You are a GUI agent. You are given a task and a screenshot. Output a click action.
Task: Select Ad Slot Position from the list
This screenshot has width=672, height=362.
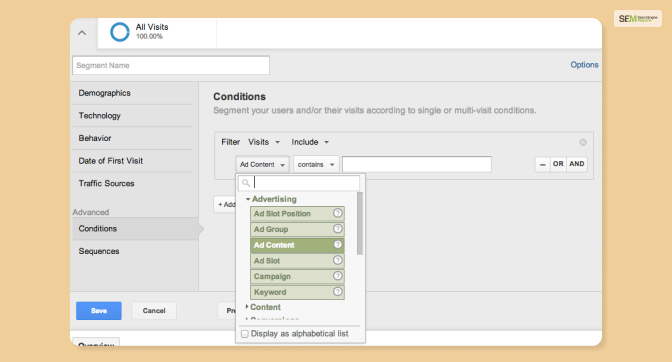pos(297,213)
